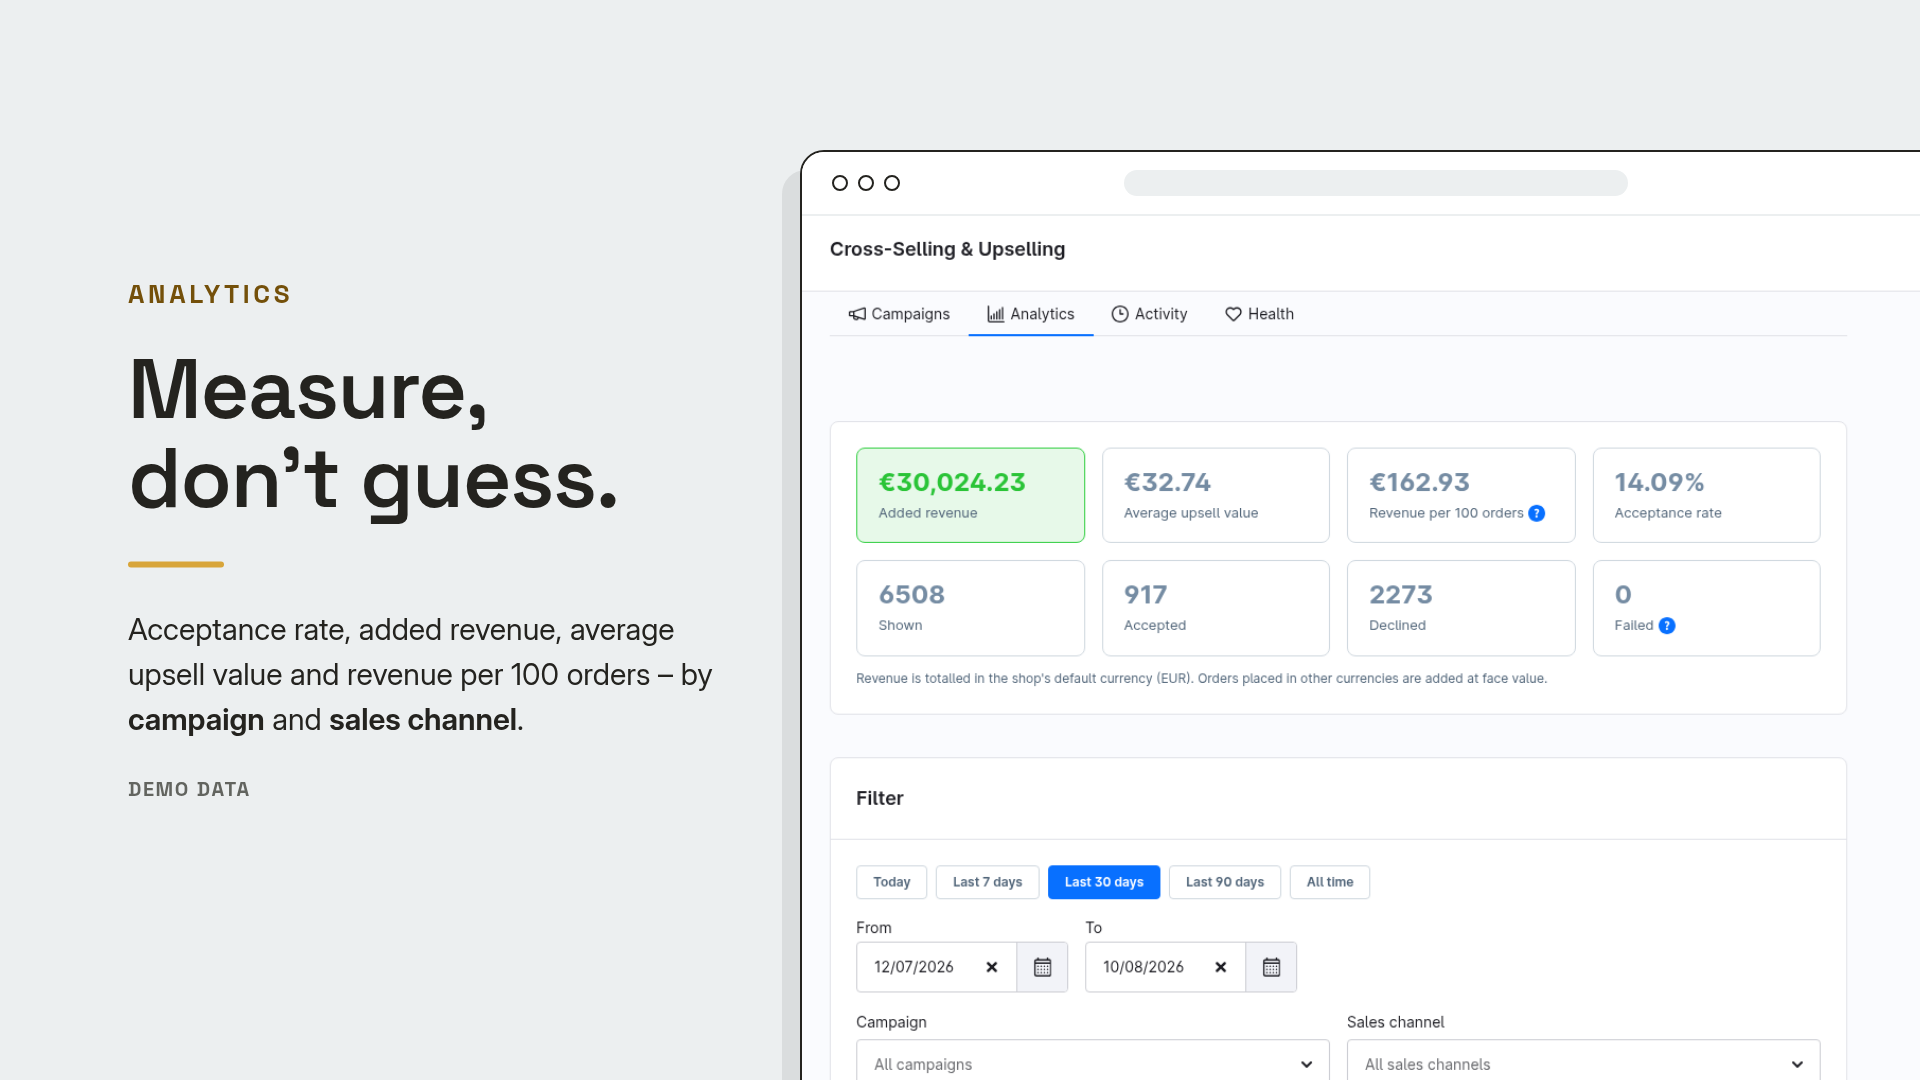The width and height of the screenshot is (1920, 1080).
Task: Click the currency note about EUR totals
Action: tap(1201, 678)
